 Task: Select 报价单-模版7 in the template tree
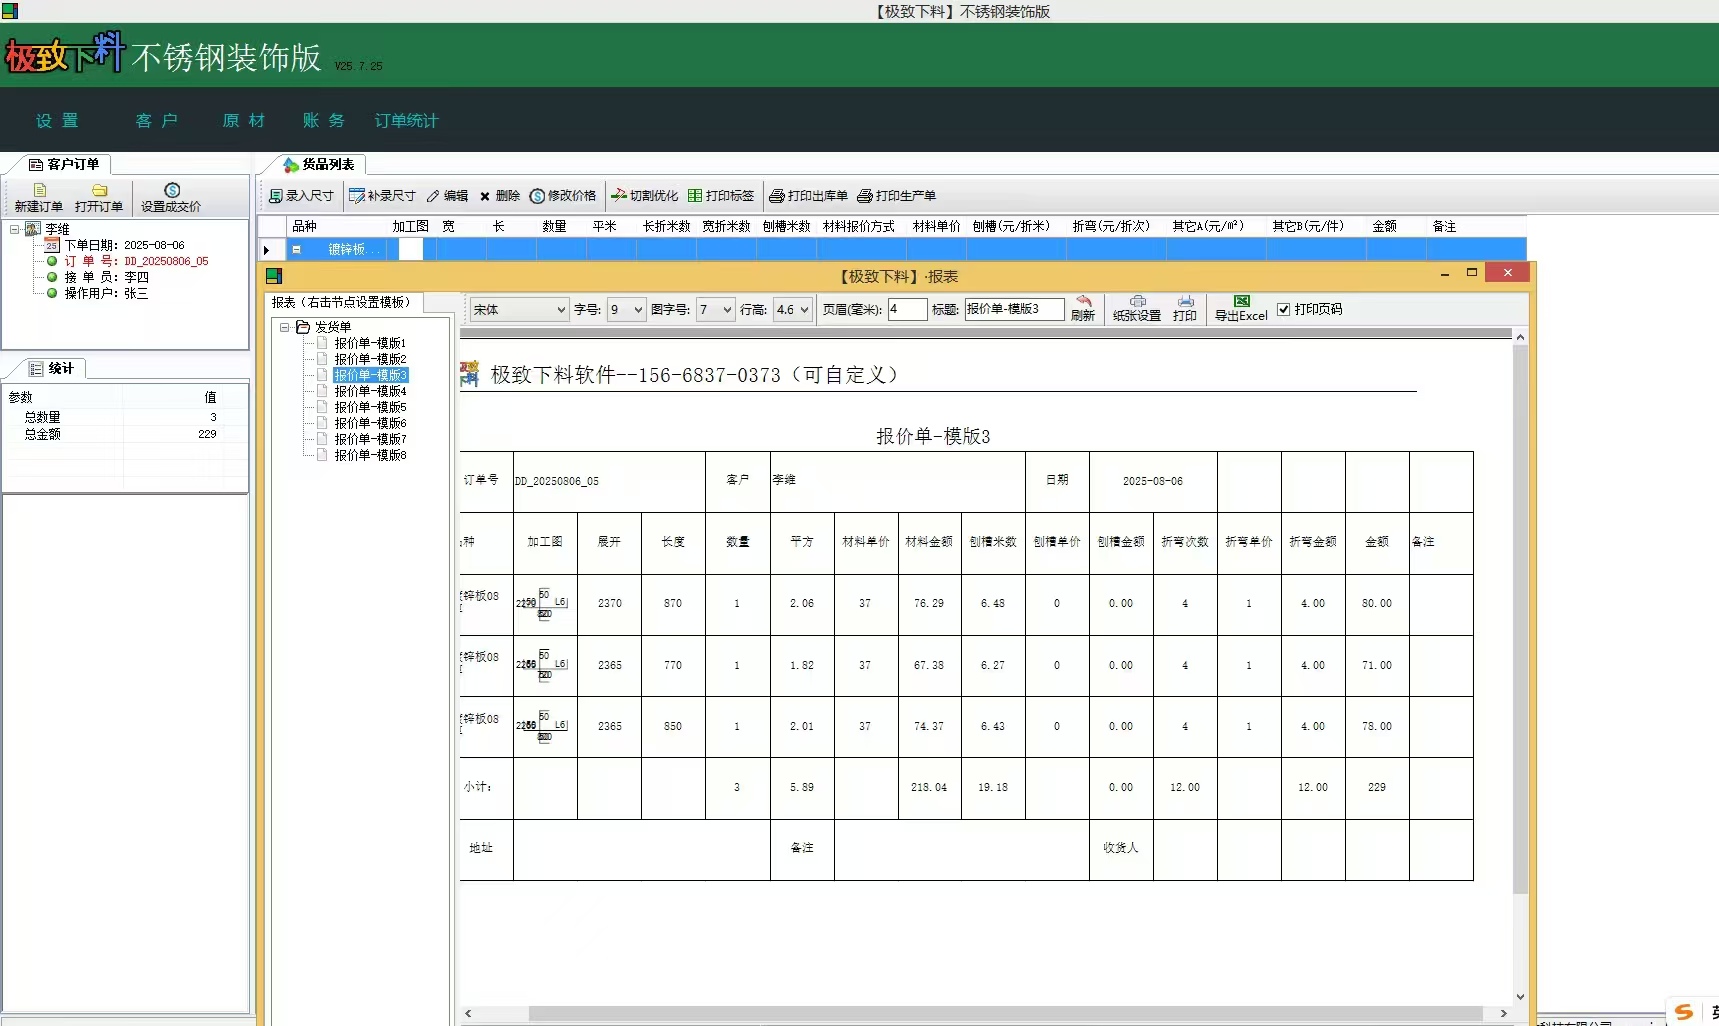[370, 439]
